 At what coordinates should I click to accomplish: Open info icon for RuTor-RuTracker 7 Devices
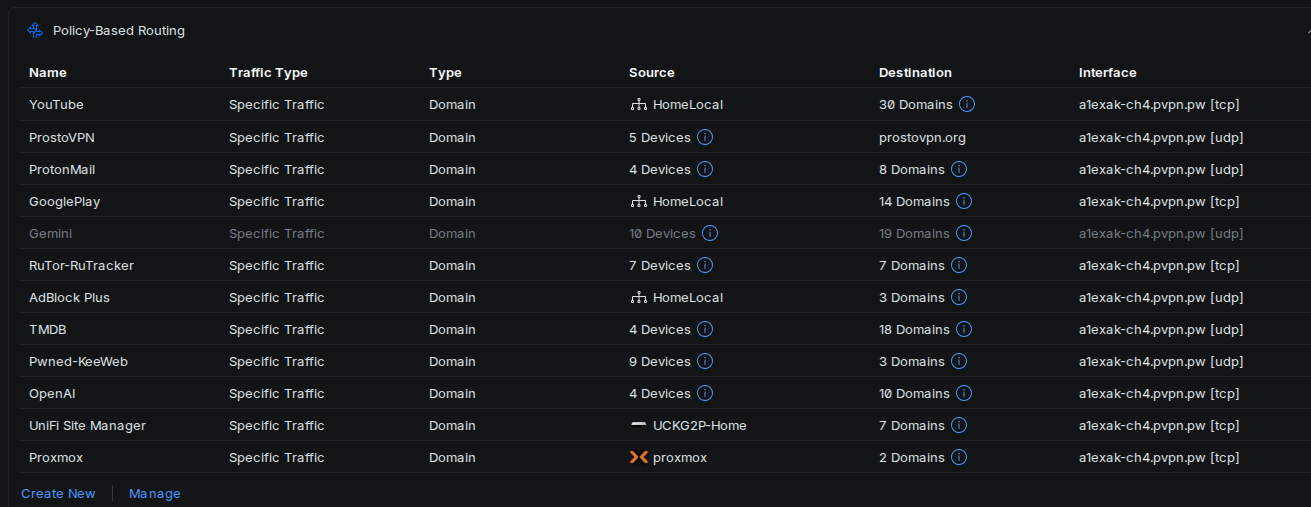(704, 265)
